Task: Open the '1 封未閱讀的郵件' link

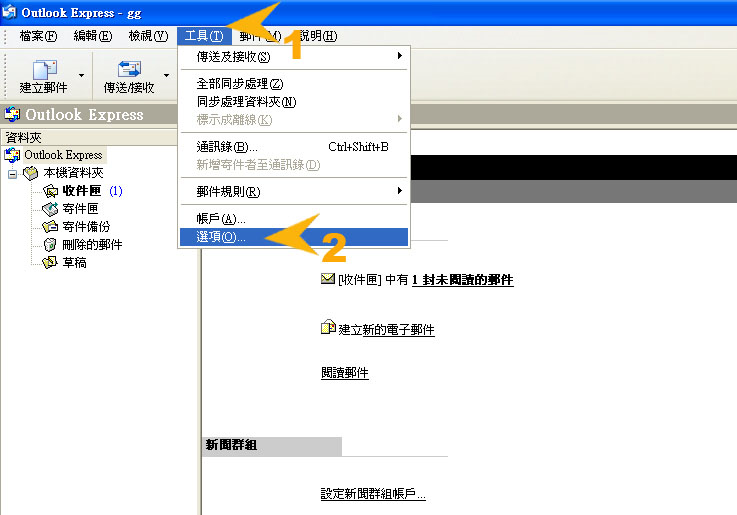Action: pyautogui.click(x=463, y=280)
